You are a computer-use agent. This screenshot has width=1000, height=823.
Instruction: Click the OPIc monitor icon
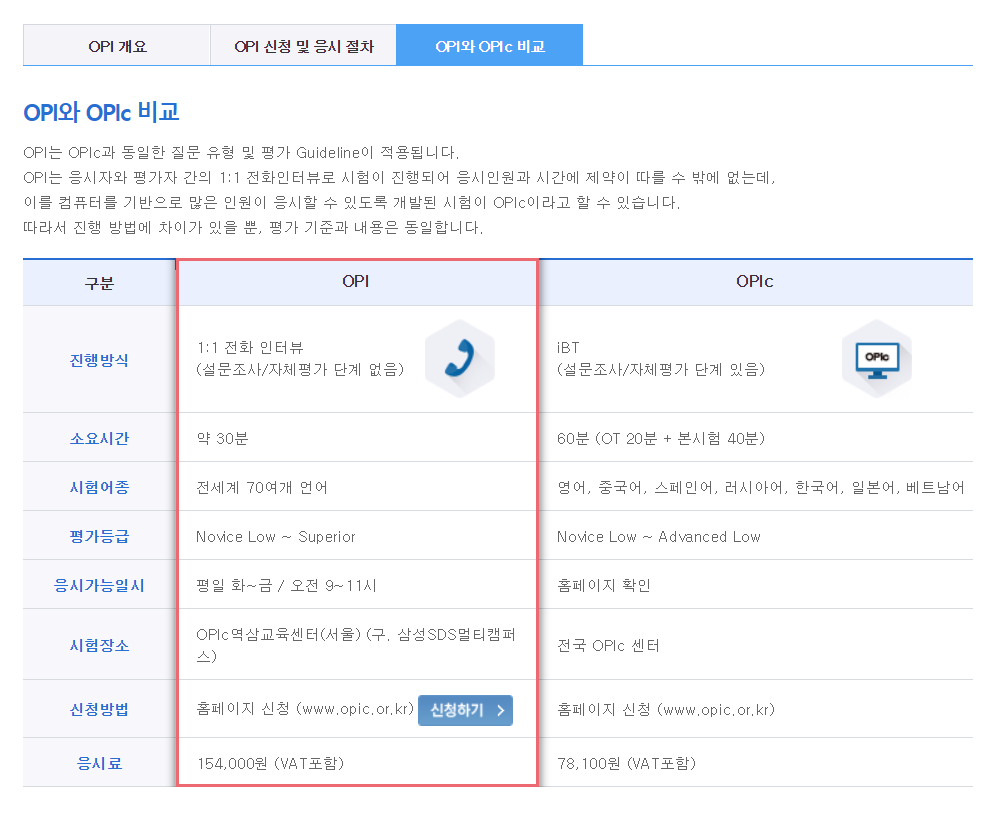(x=877, y=359)
